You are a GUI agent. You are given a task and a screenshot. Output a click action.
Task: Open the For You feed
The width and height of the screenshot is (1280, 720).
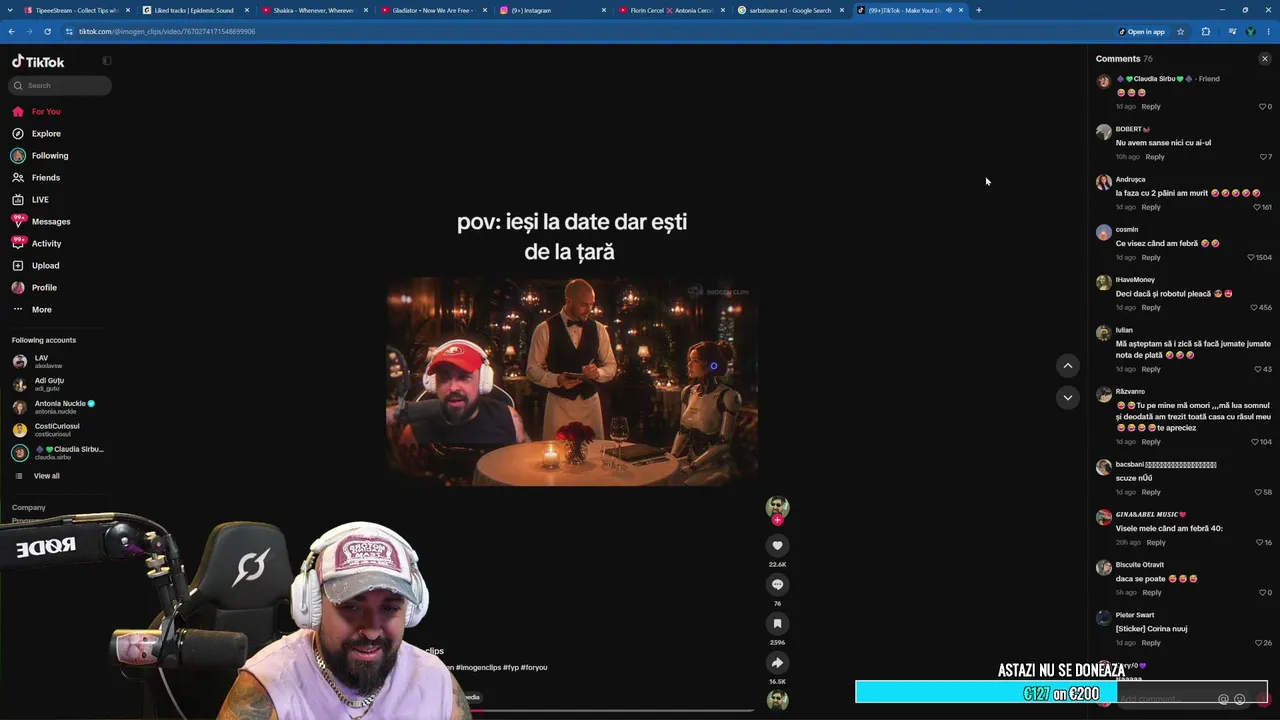click(45, 112)
